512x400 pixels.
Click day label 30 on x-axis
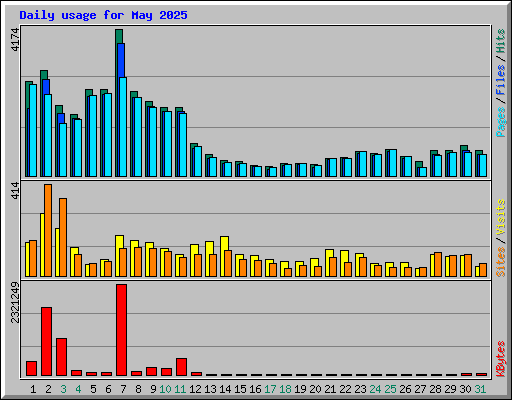click(x=465, y=389)
